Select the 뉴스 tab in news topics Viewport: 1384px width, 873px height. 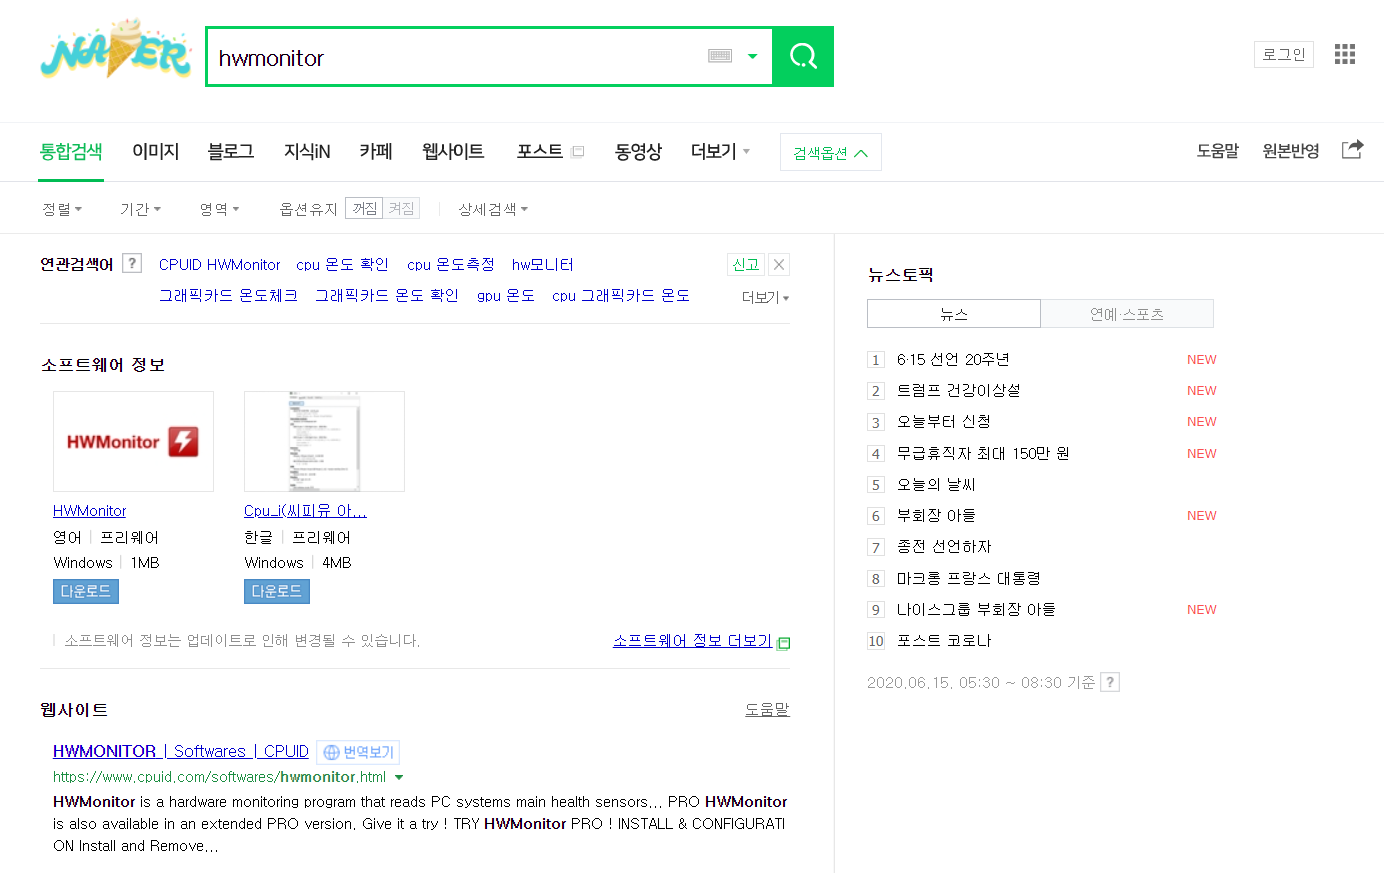[954, 313]
